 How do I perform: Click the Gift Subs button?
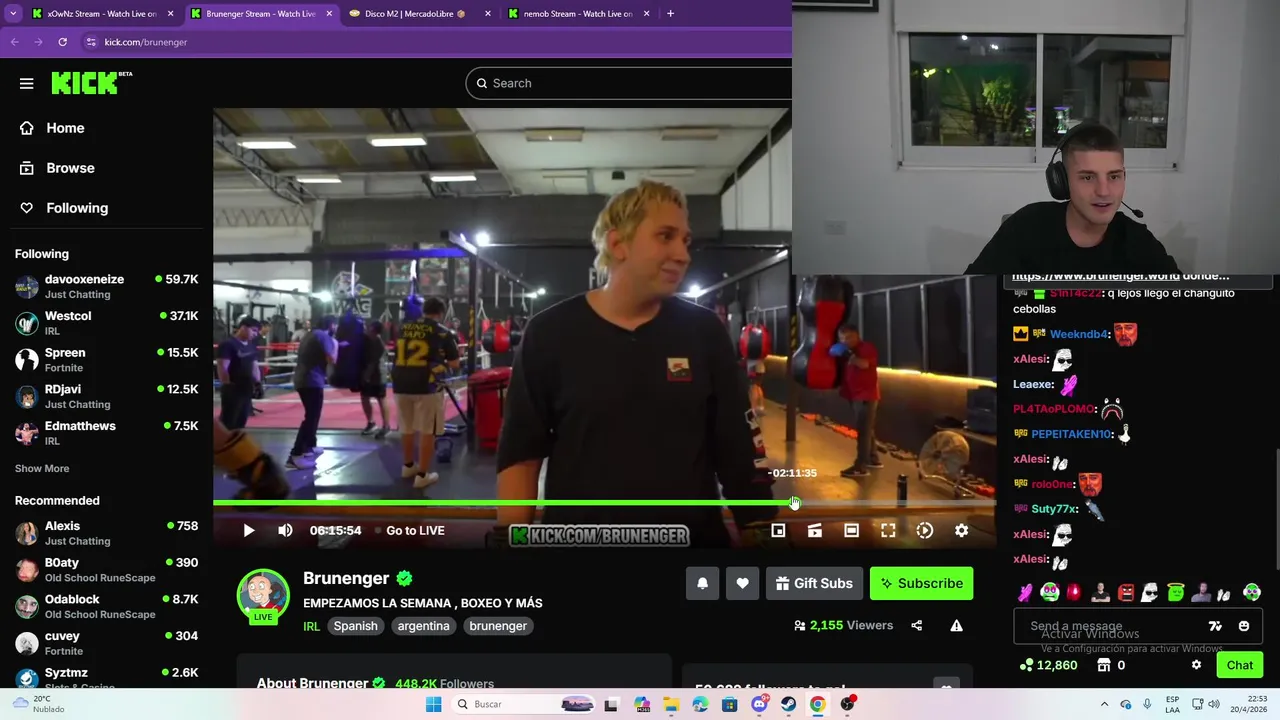[x=814, y=584]
